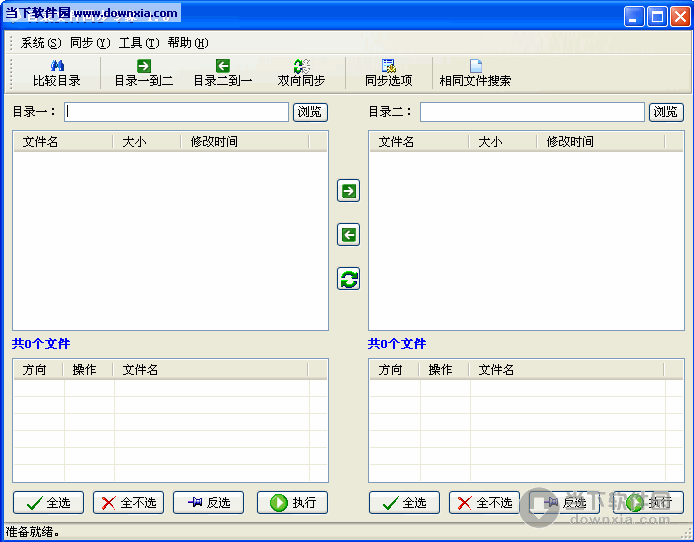Image resolution: width=694 pixels, height=542 pixels.
Task: Start 双向同步 two-way sync from toolbar
Action: 301,73
